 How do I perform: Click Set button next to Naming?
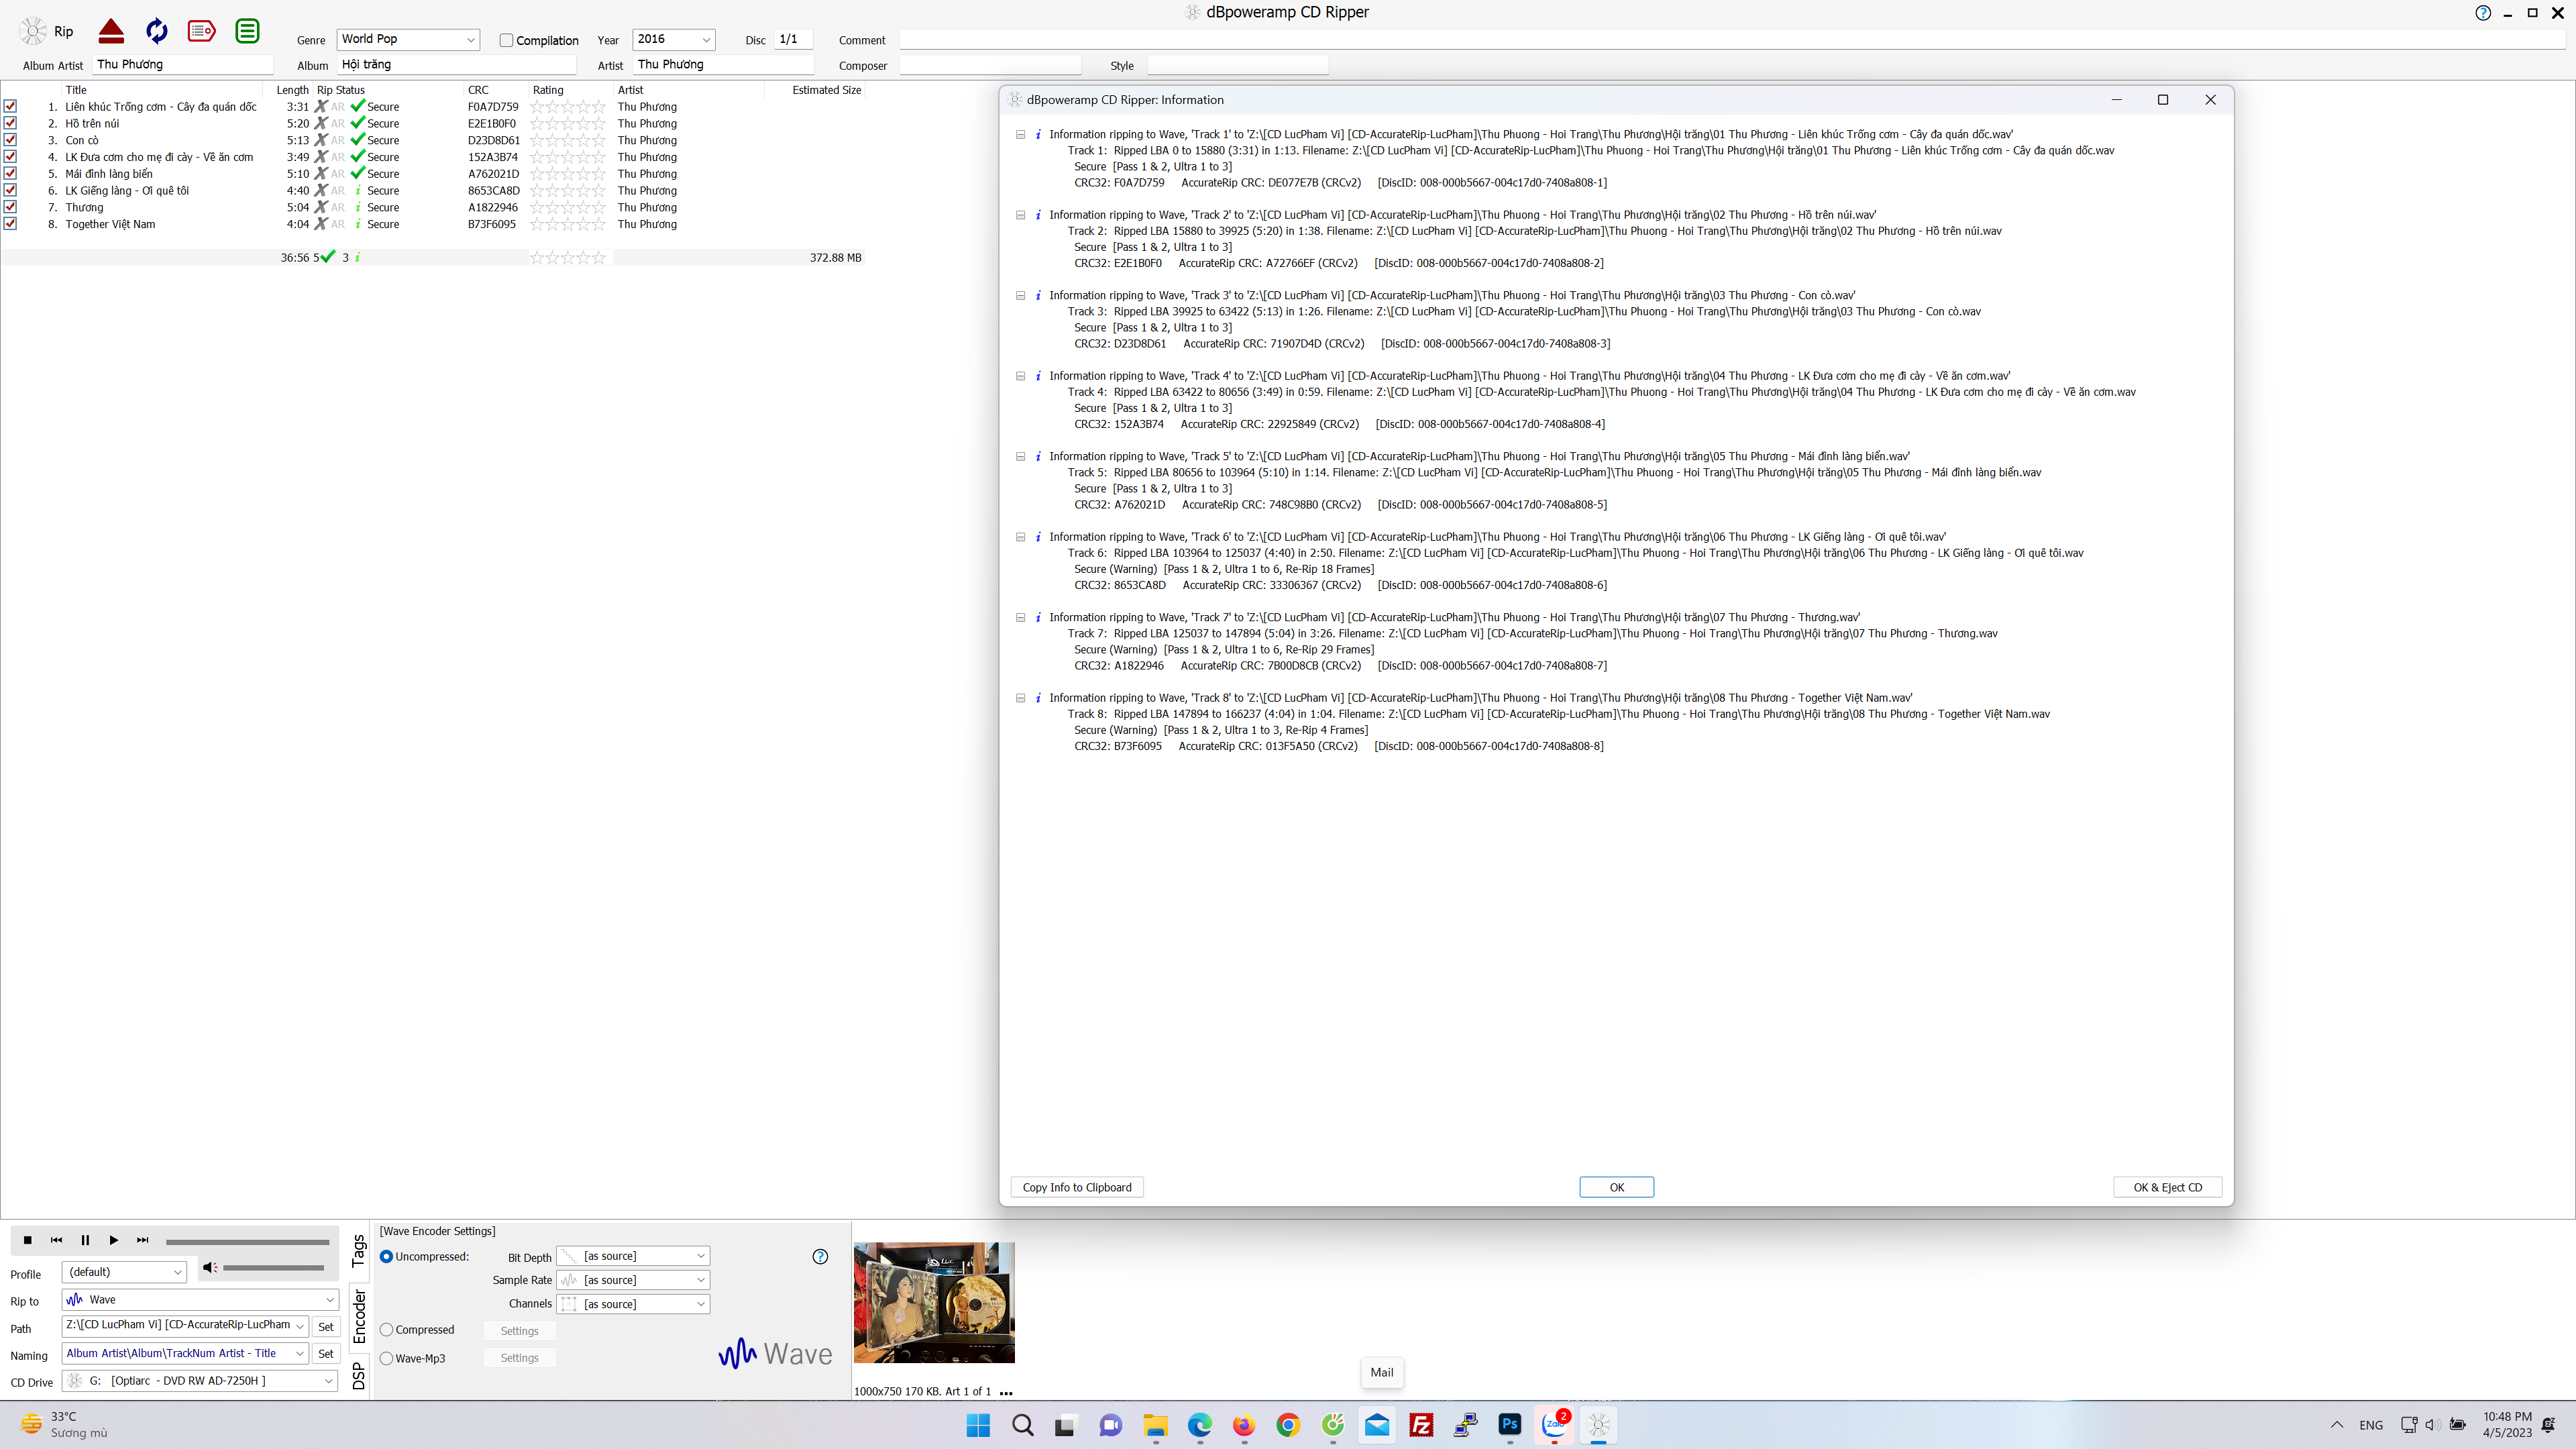tap(326, 1354)
